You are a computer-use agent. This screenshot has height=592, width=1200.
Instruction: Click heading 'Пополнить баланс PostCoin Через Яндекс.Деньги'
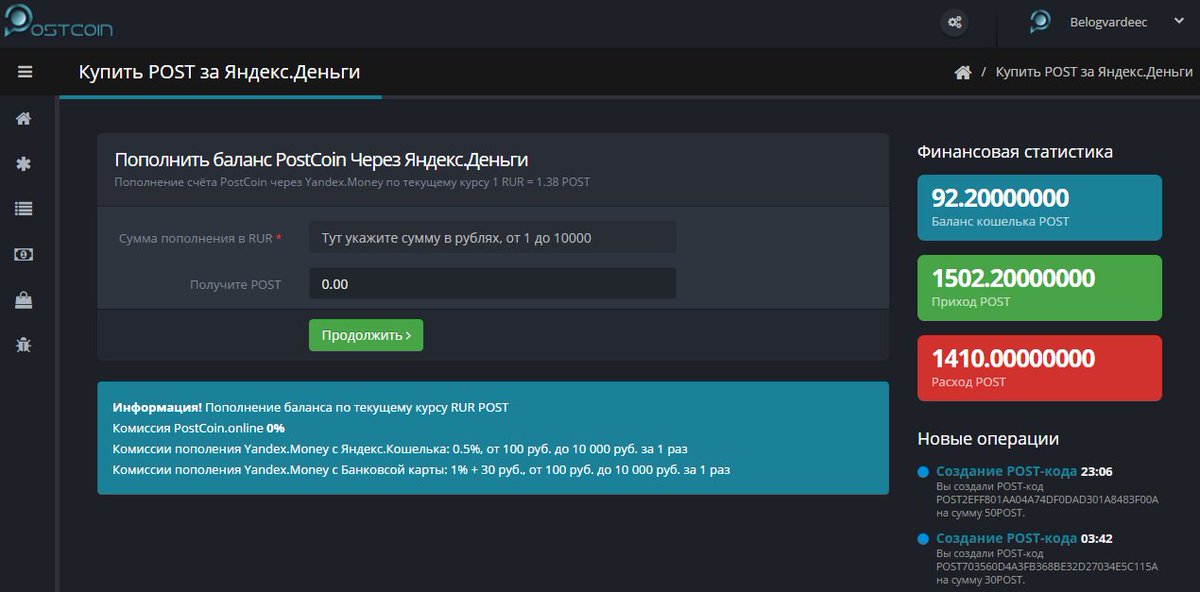tap(321, 159)
